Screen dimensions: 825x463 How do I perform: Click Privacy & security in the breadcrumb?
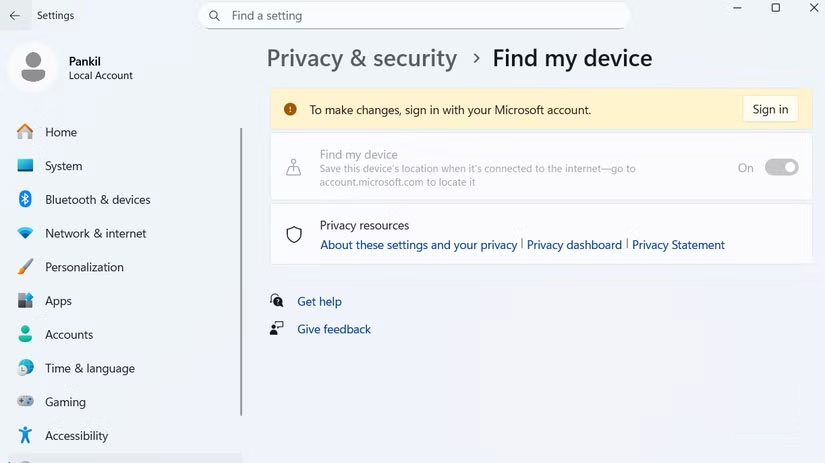[x=361, y=58]
